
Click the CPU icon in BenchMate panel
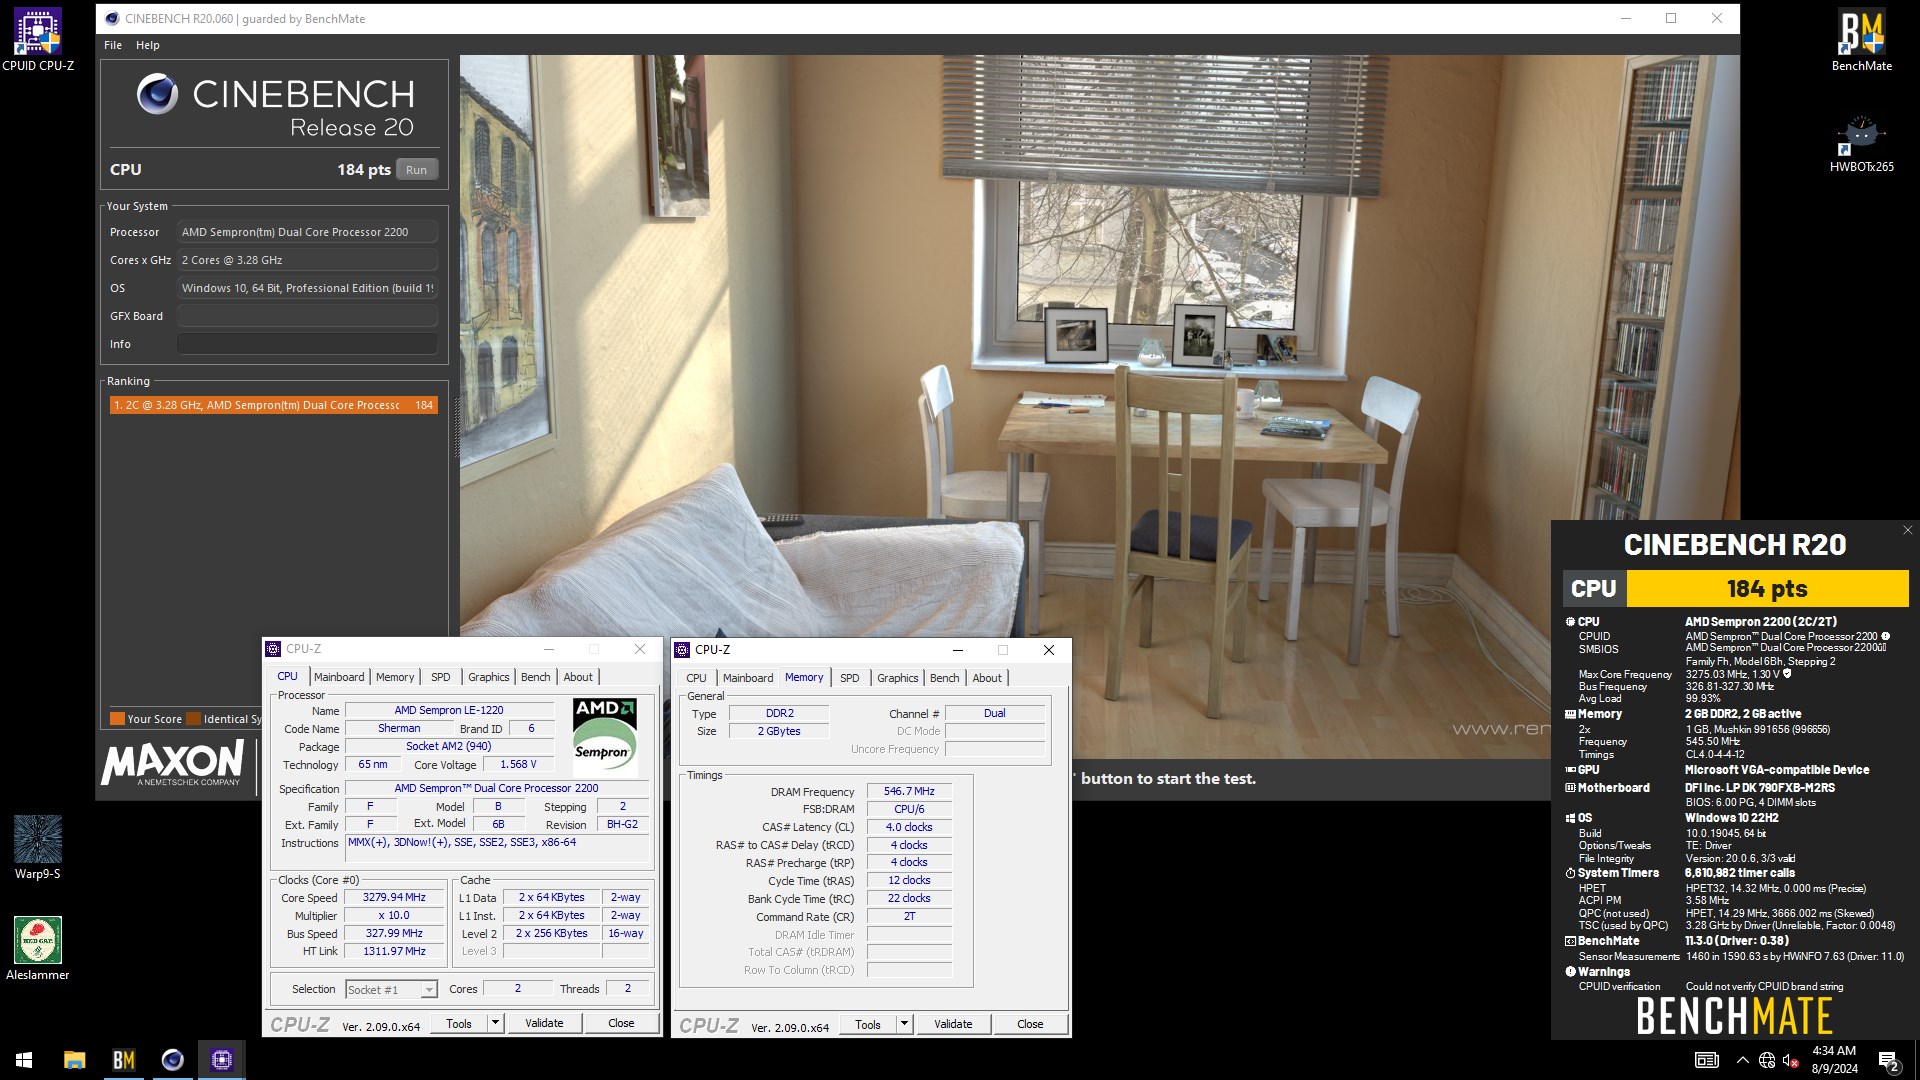click(1570, 622)
